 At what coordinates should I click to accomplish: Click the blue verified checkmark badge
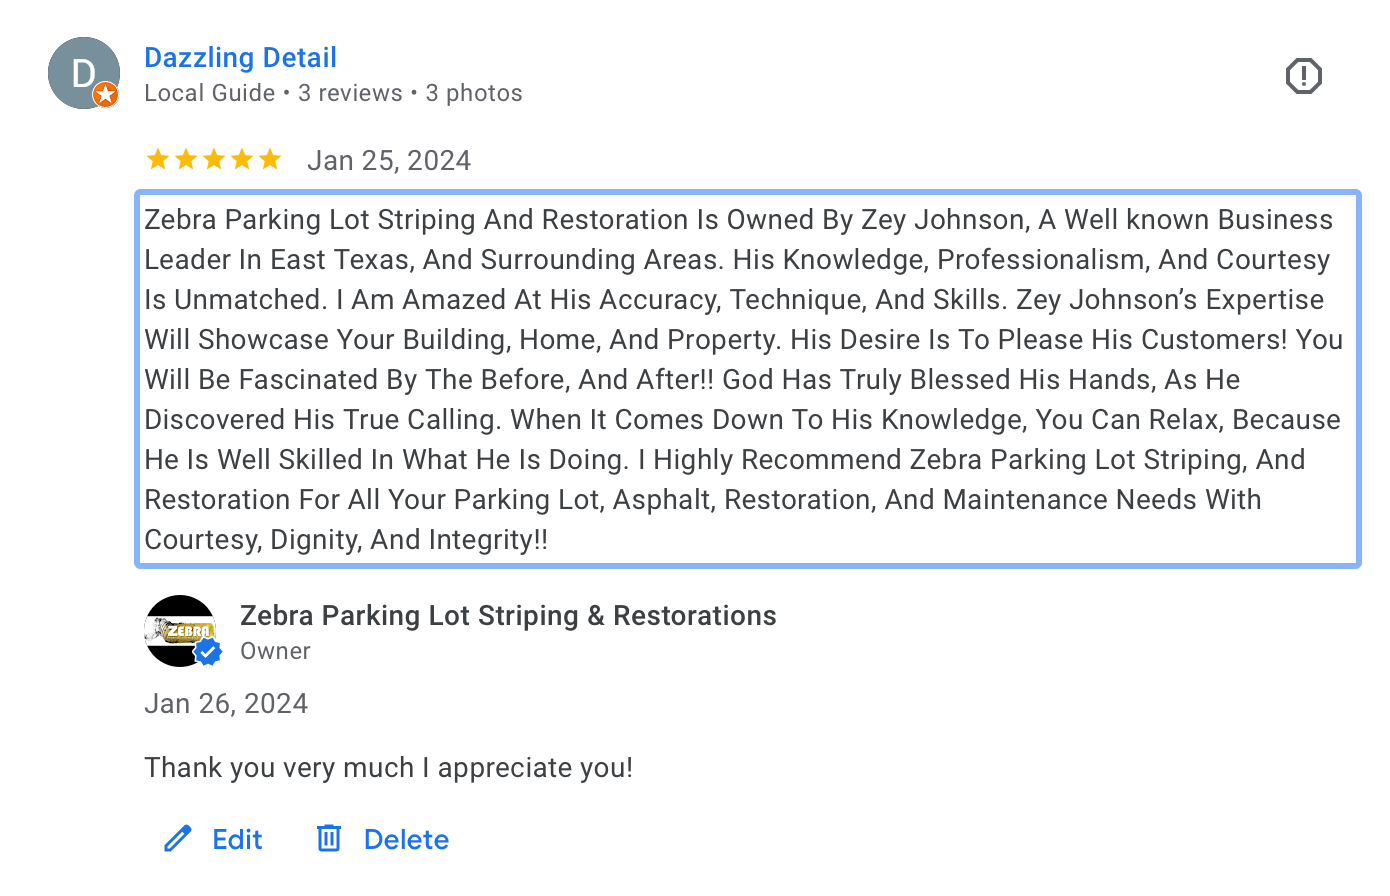click(x=207, y=652)
